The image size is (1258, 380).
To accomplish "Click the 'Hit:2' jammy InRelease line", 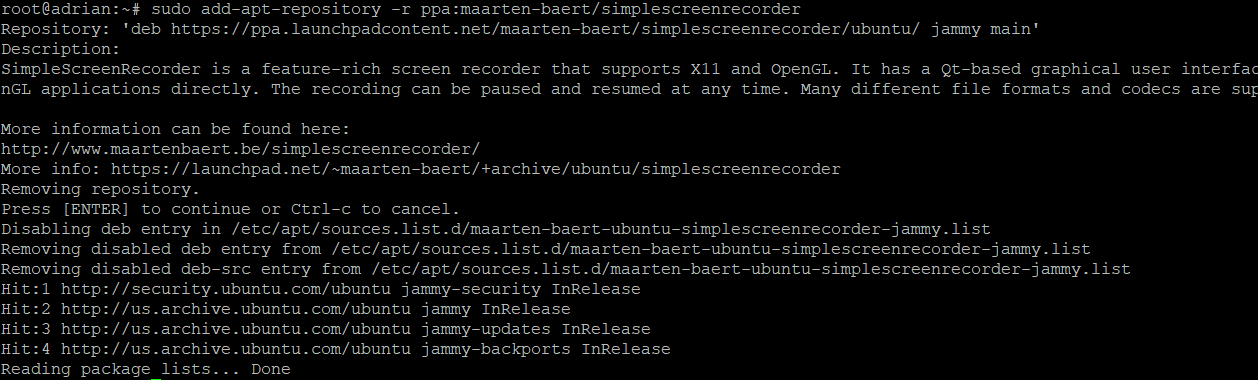I will 286,309.
